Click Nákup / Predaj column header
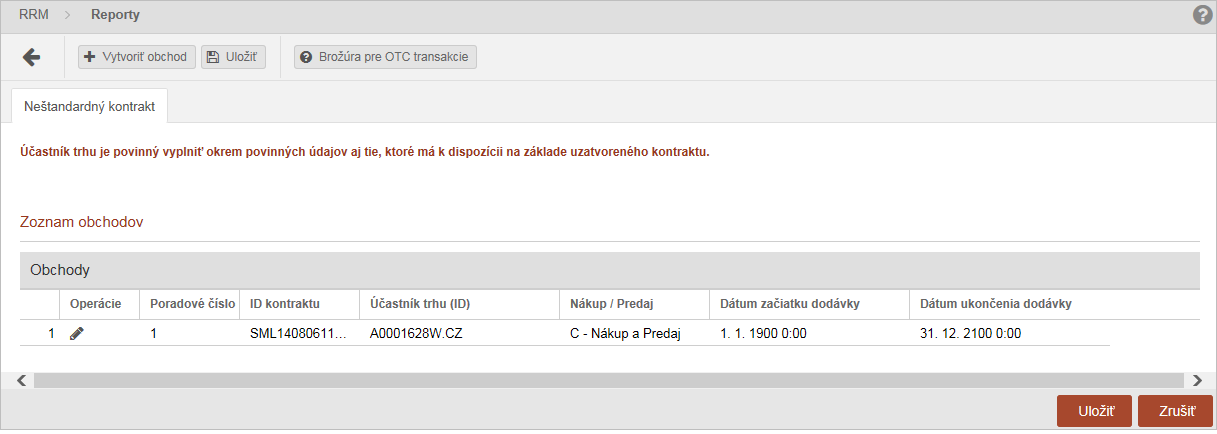The height and width of the screenshot is (434, 1217). point(634,304)
